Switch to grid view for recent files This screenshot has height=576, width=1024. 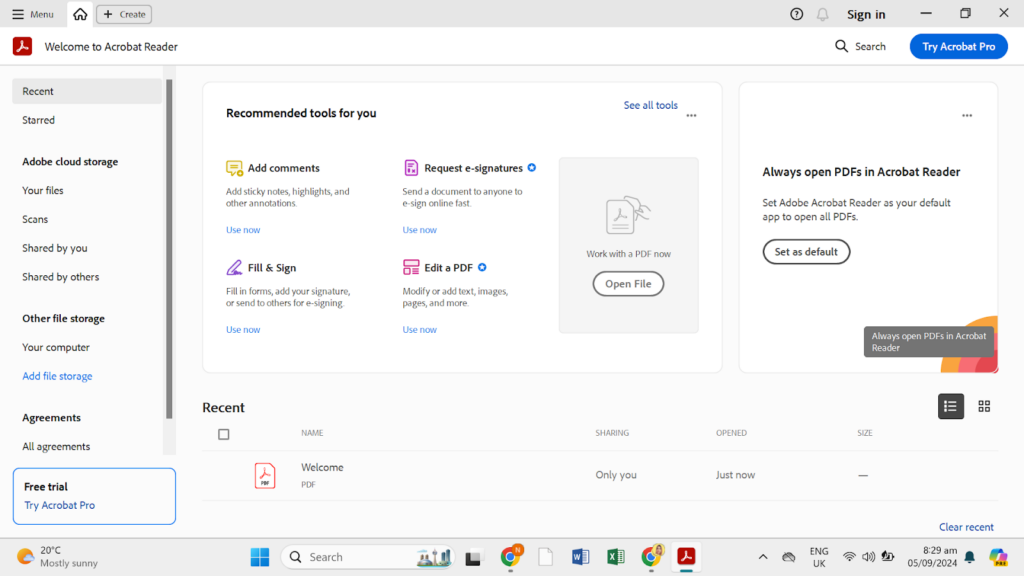(x=984, y=406)
